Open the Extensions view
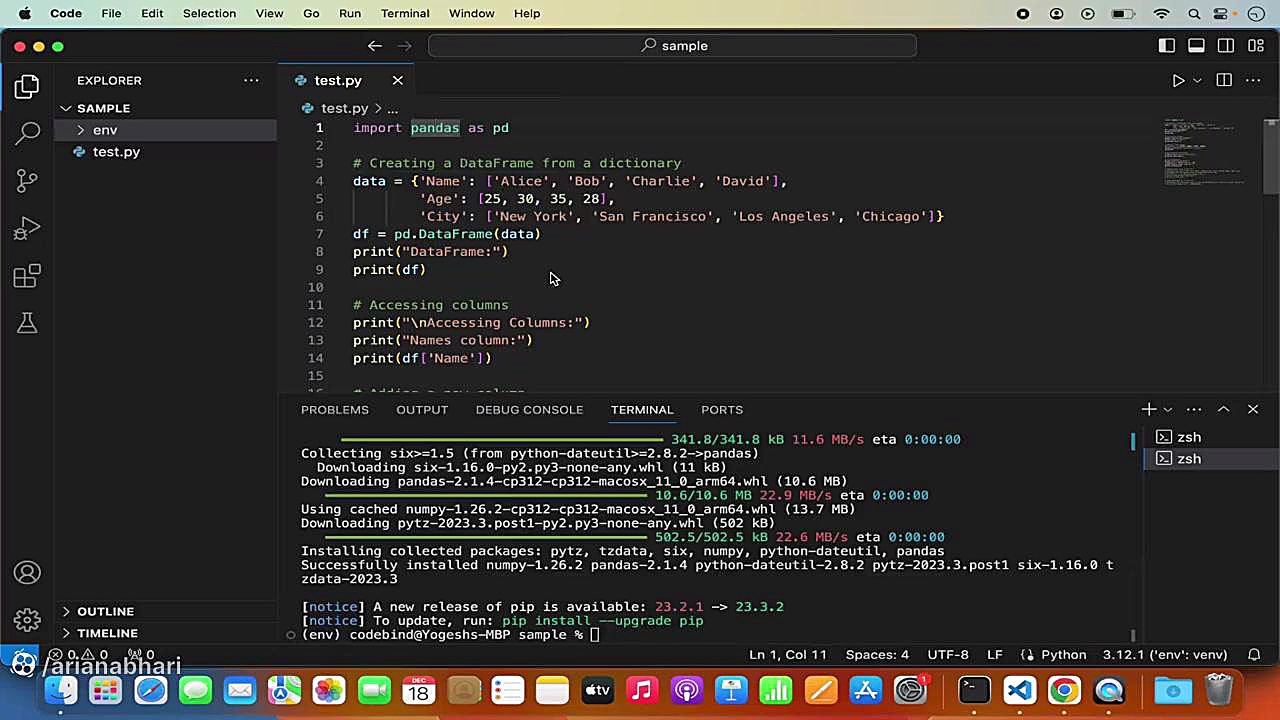 click(27, 276)
